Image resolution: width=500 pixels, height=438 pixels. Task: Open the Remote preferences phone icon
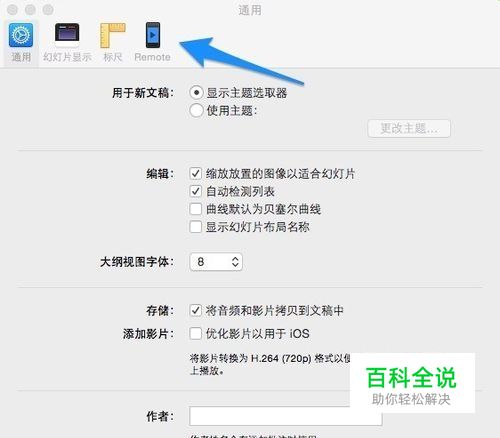[153, 35]
